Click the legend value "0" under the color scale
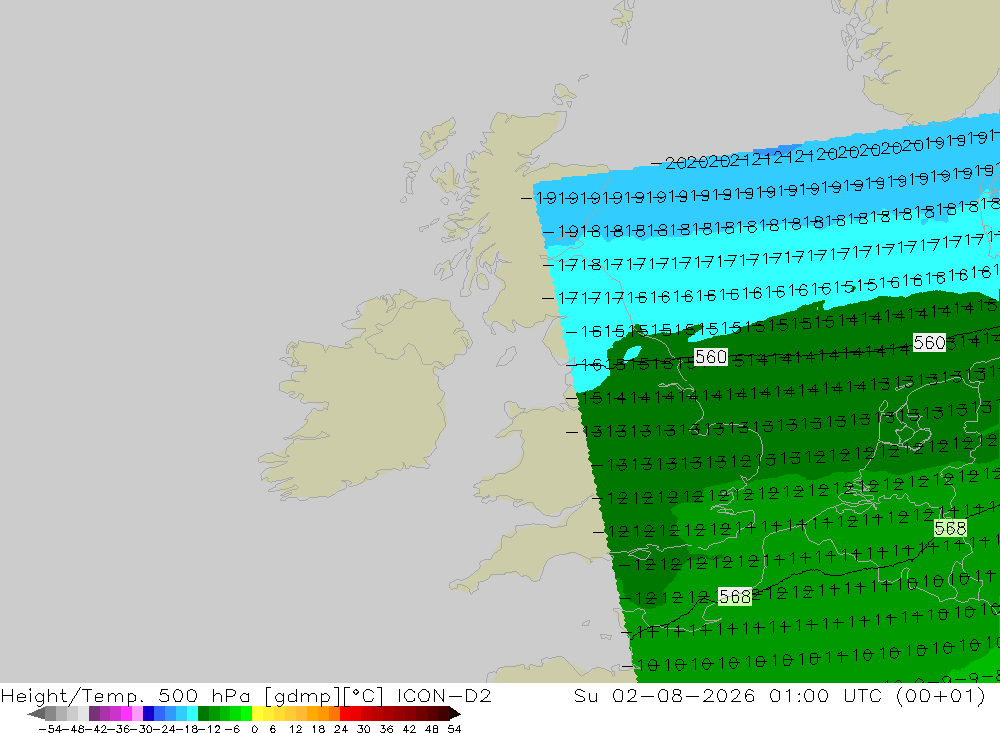Viewport: 1000px width, 733px height. click(x=254, y=729)
